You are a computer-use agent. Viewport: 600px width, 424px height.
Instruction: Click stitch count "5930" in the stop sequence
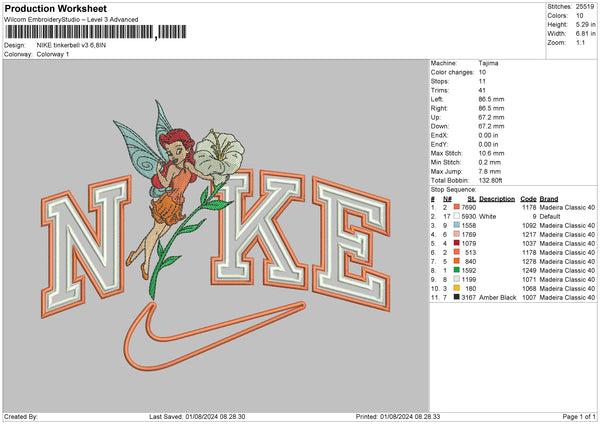pyautogui.click(x=469, y=216)
